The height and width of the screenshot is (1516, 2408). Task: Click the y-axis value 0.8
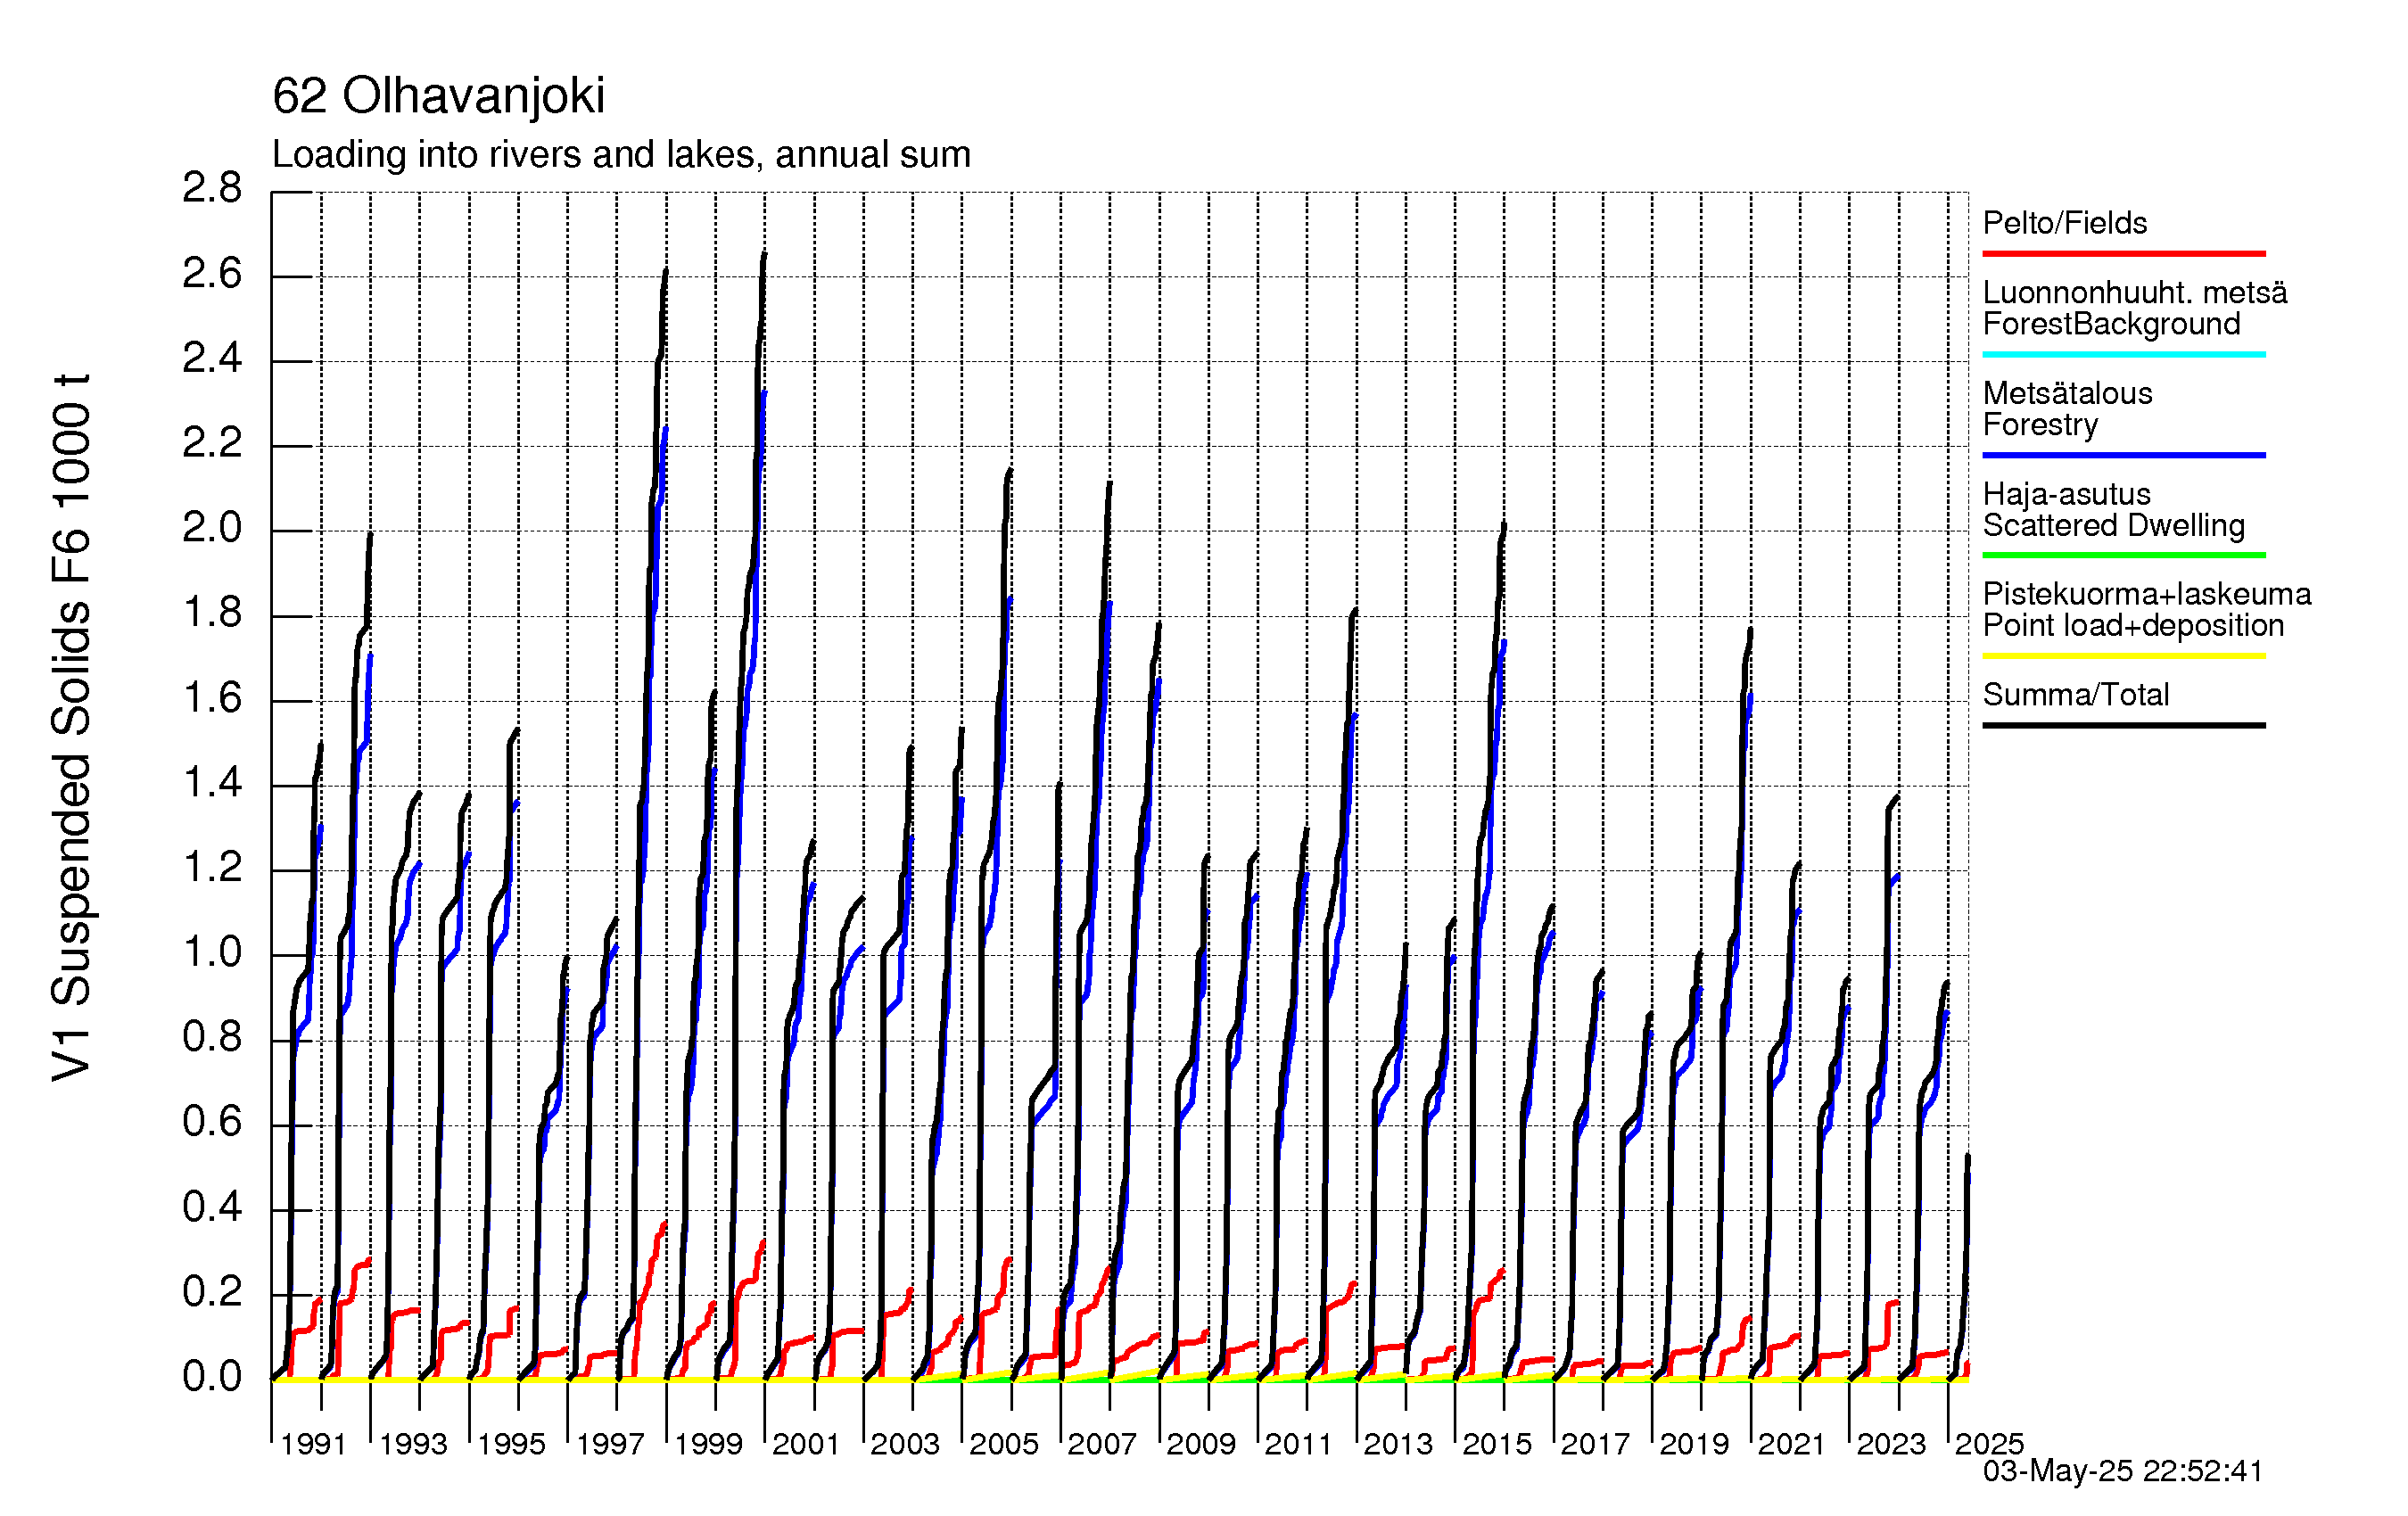pyautogui.click(x=212, y=1037)
